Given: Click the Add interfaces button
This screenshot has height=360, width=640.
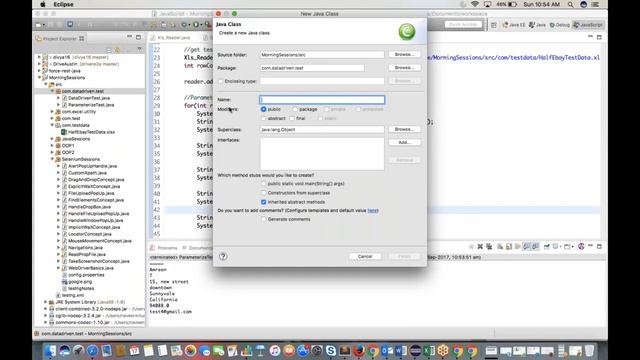Looking at the screenshot, I should (x=404, y=142).
